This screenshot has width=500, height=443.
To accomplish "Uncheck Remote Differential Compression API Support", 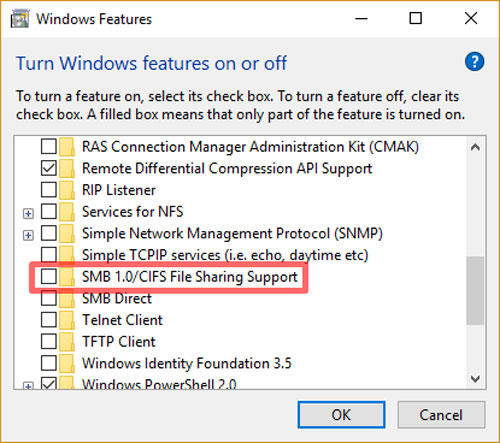I will tap(49, 168).
